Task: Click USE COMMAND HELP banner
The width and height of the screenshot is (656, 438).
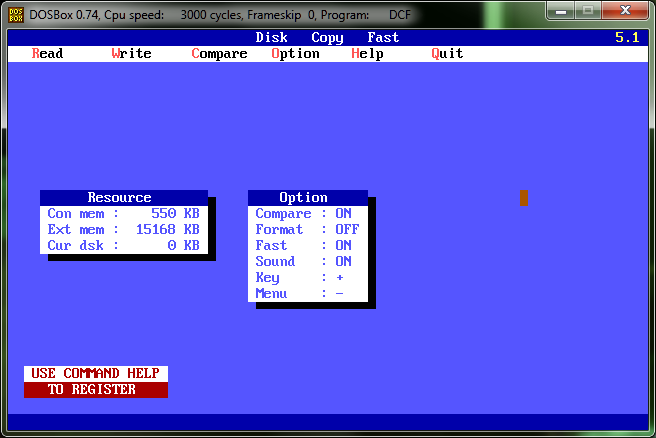Action: (x=95, y=374)
